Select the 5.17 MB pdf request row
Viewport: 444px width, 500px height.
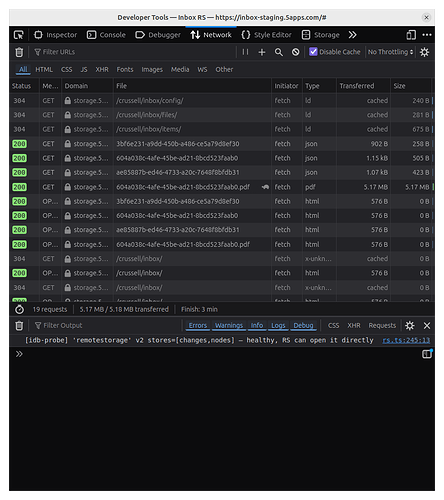pyautogui.click(x=222, y=187)
